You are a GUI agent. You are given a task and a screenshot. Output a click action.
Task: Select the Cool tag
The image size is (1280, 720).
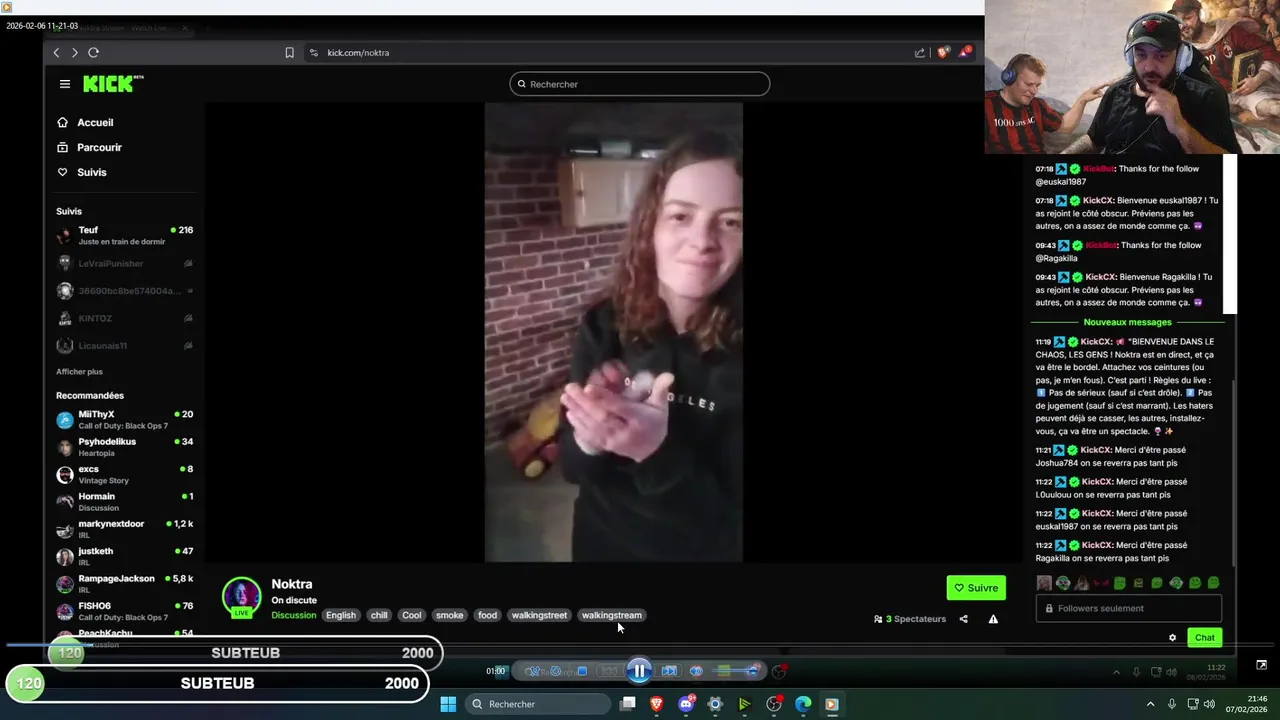(x=412, y=615)
